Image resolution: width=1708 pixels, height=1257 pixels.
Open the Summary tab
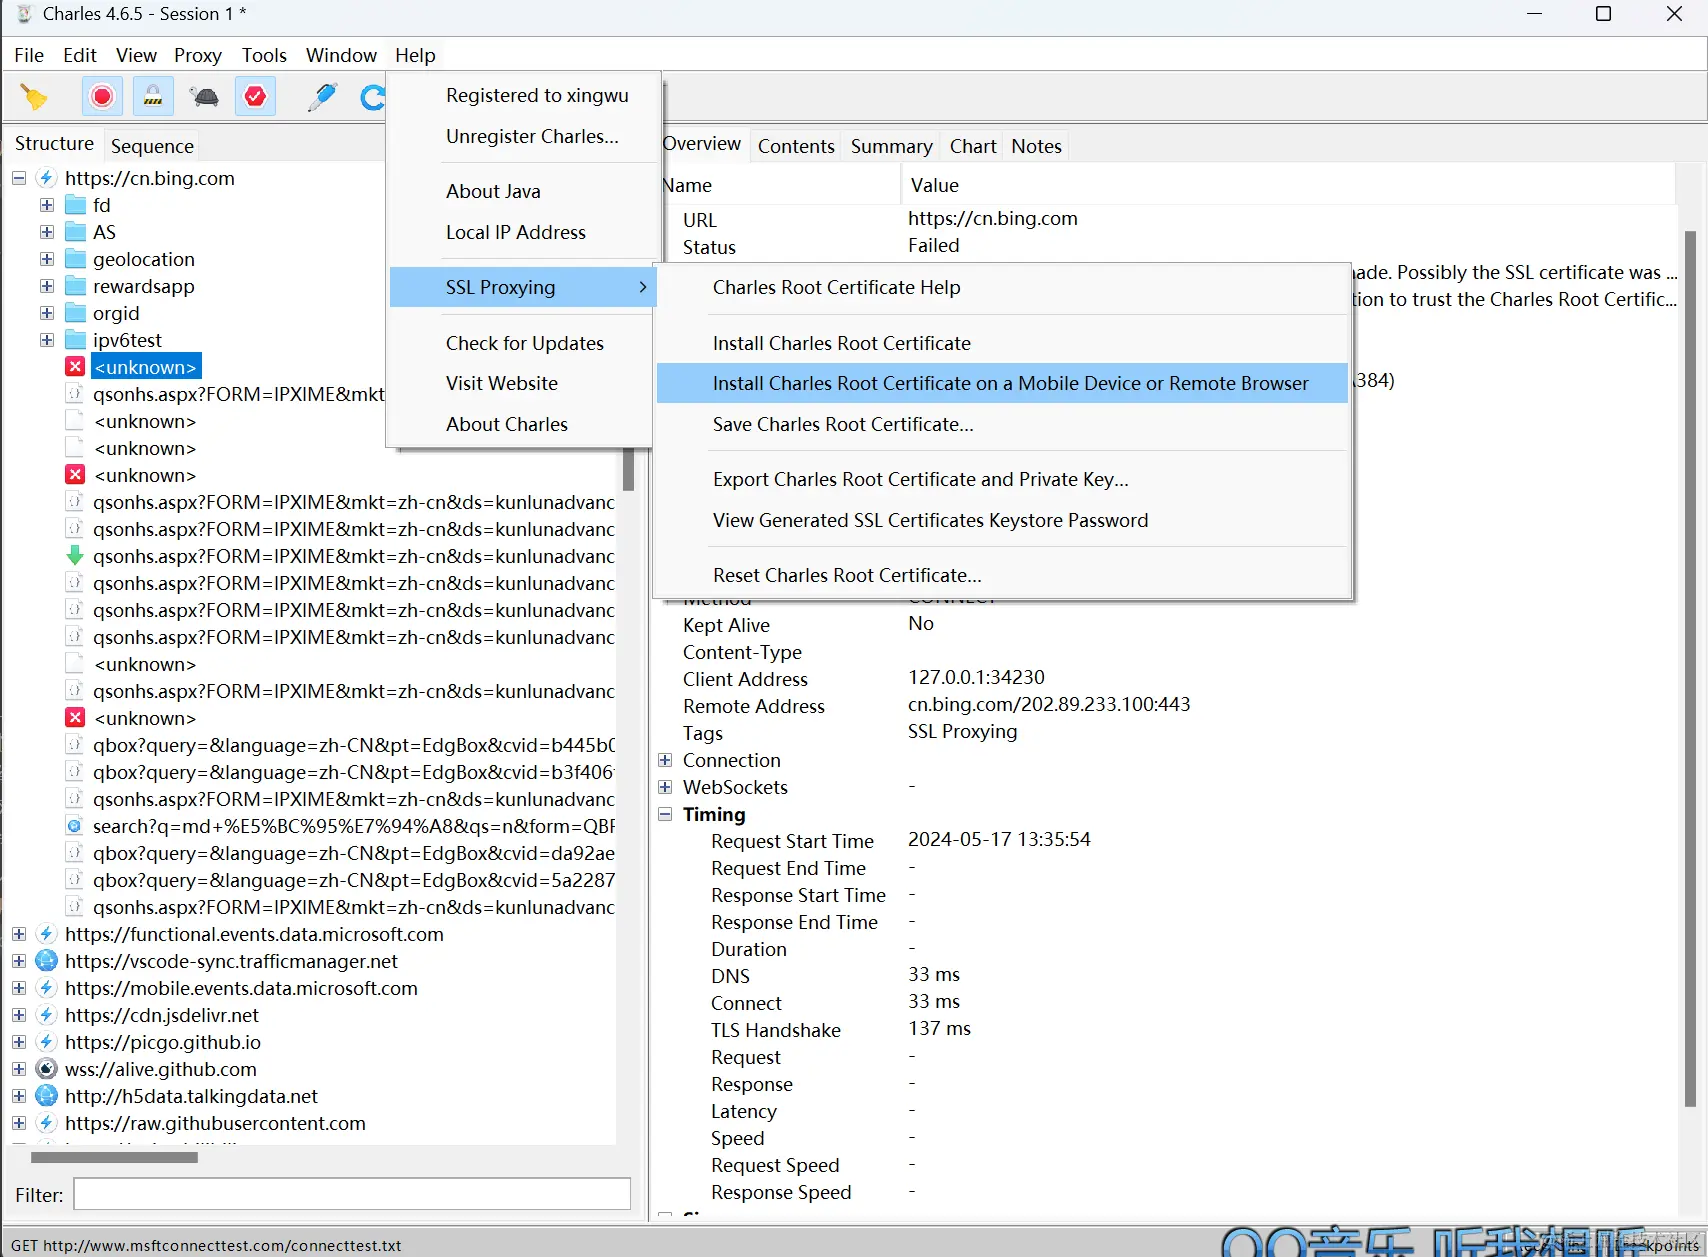pyautogui.click(x=892, y=146)
